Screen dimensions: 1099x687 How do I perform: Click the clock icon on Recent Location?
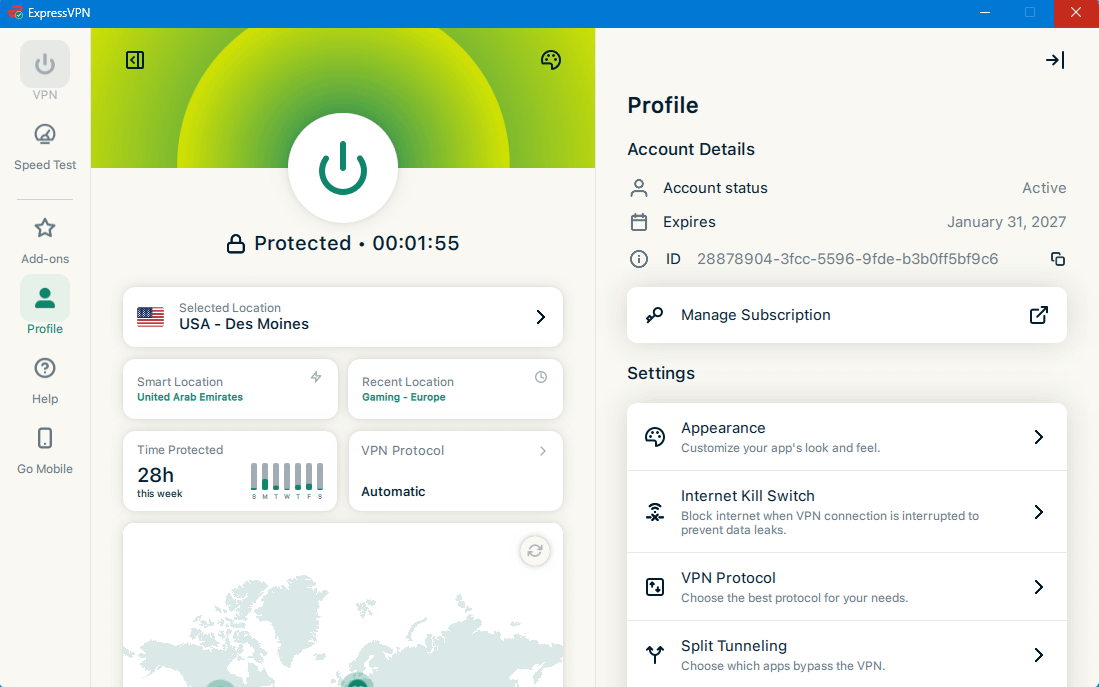pos(541,377)
